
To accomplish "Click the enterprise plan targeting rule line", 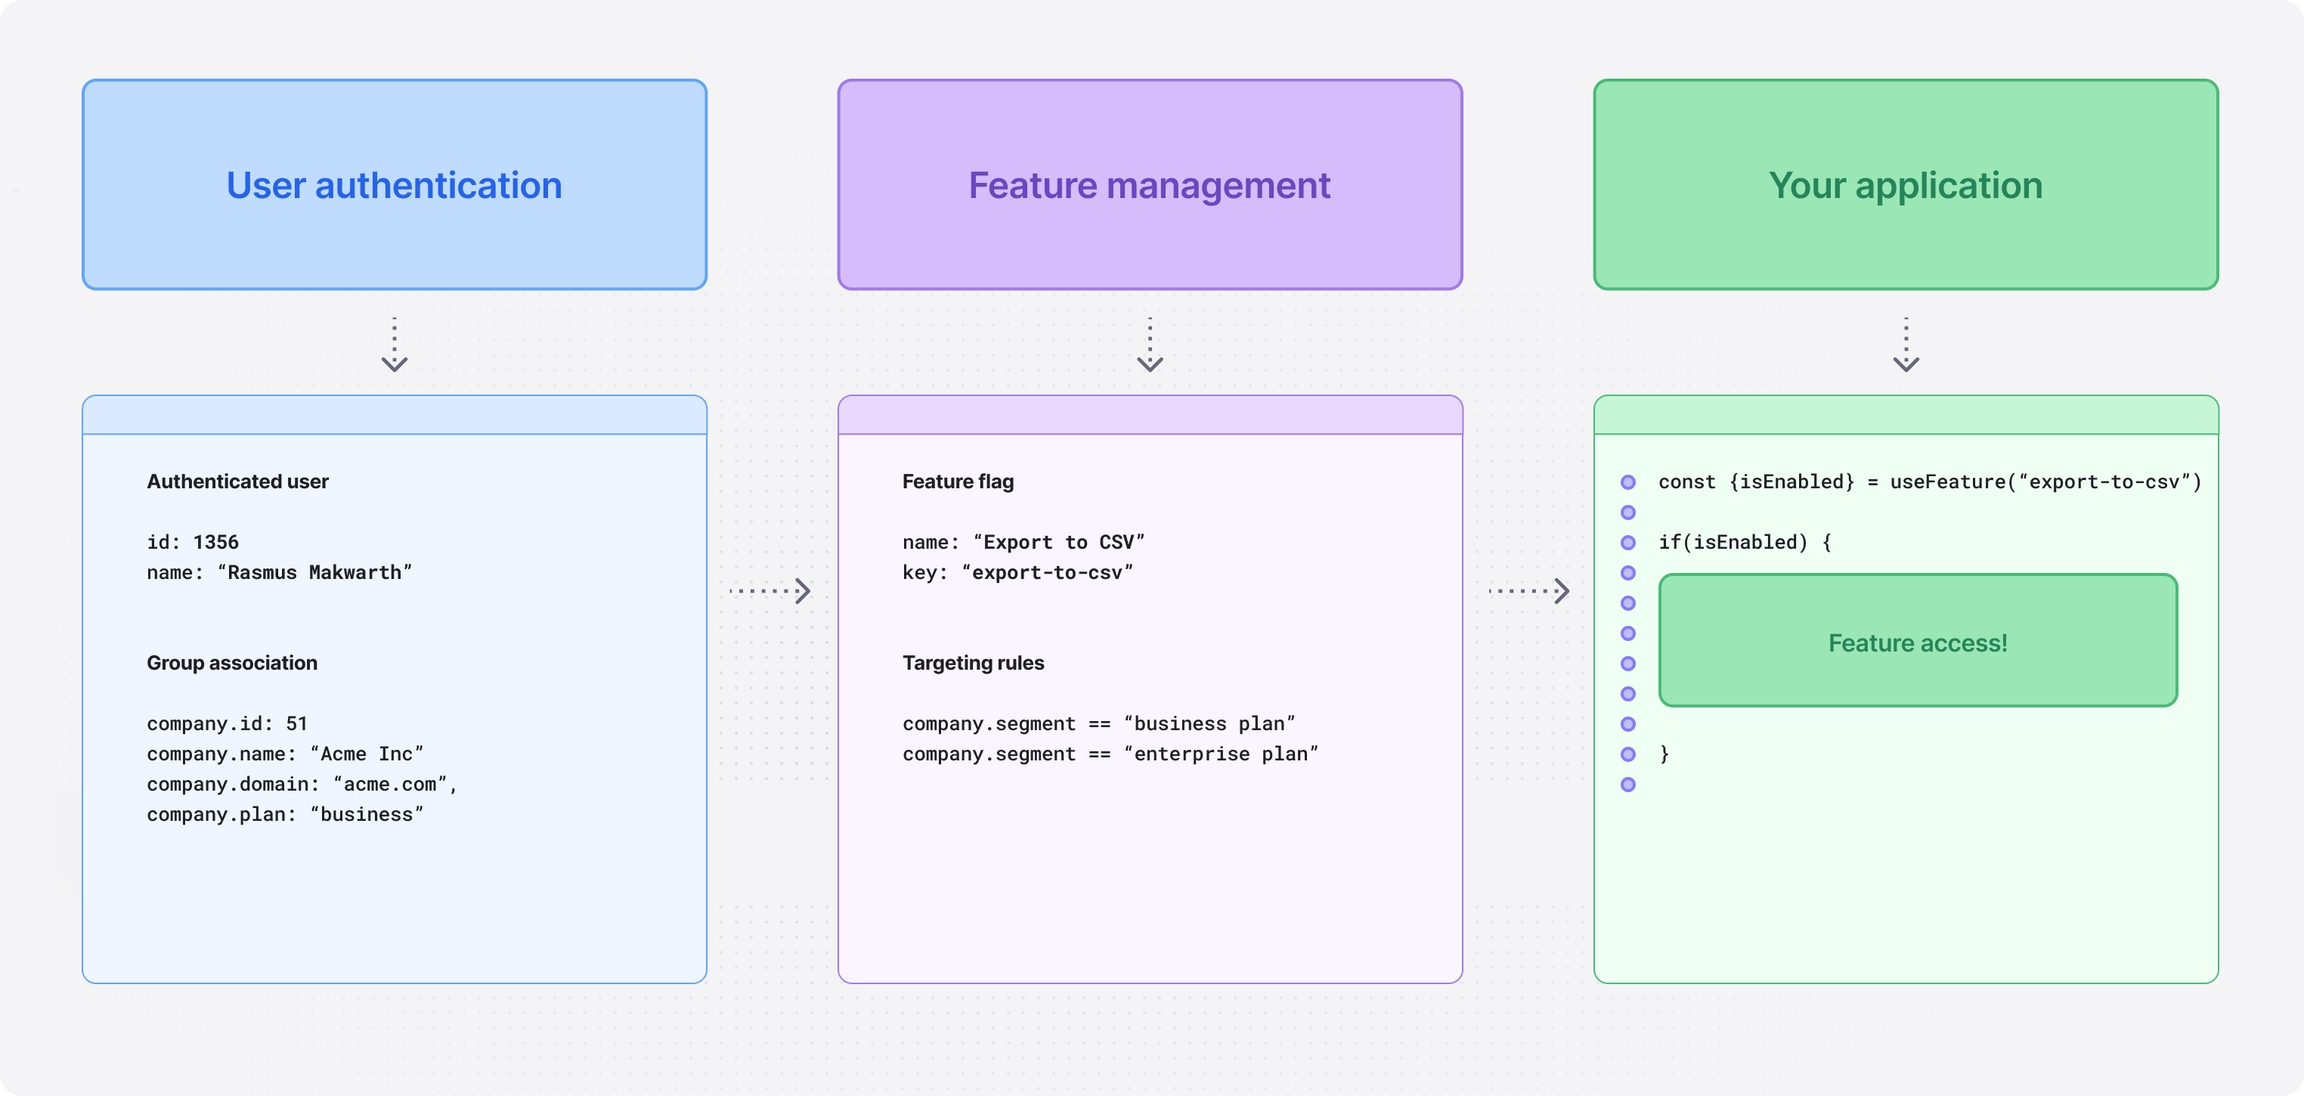I will pos(1110,754).
